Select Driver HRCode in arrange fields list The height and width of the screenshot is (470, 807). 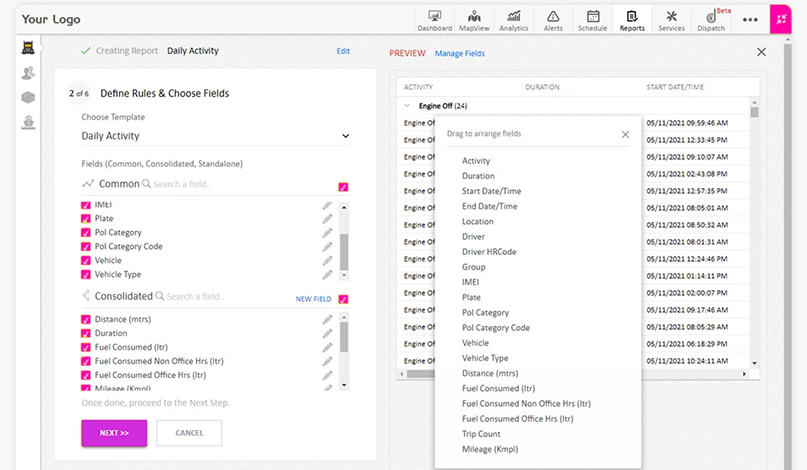(489, 252)
